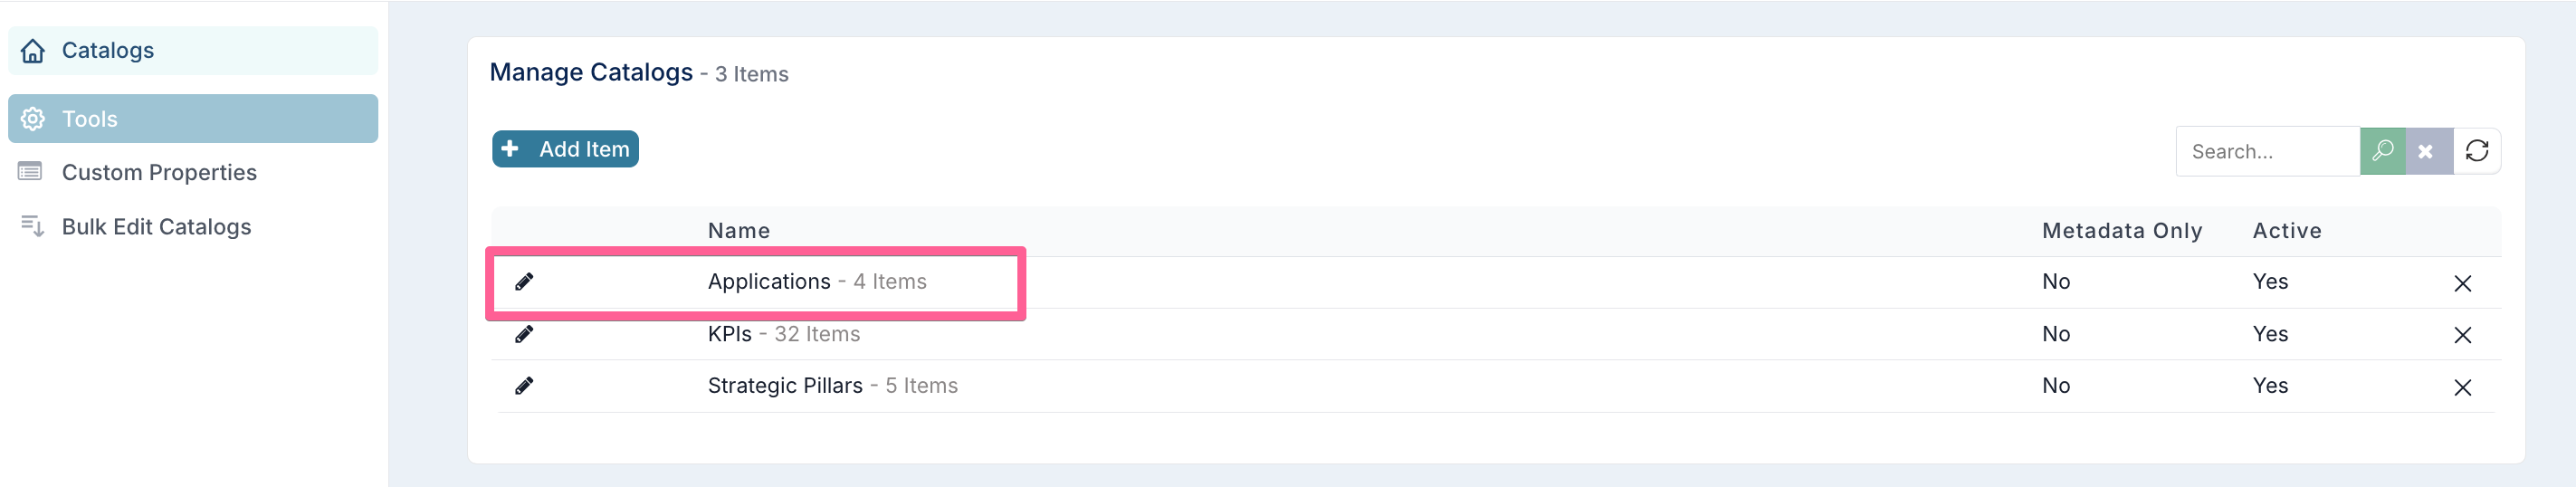2576x487 pixels.
Task: Click the pencil edit icon for Applications
Action: pos(524,282)
